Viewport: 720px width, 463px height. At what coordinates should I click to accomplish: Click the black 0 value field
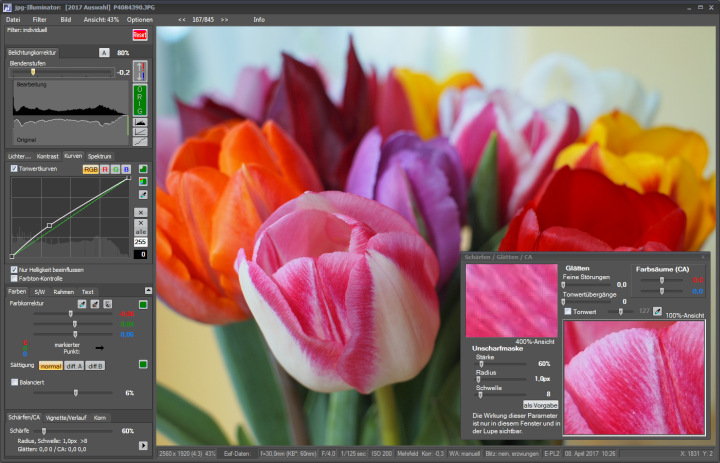[x=141, y=254]
